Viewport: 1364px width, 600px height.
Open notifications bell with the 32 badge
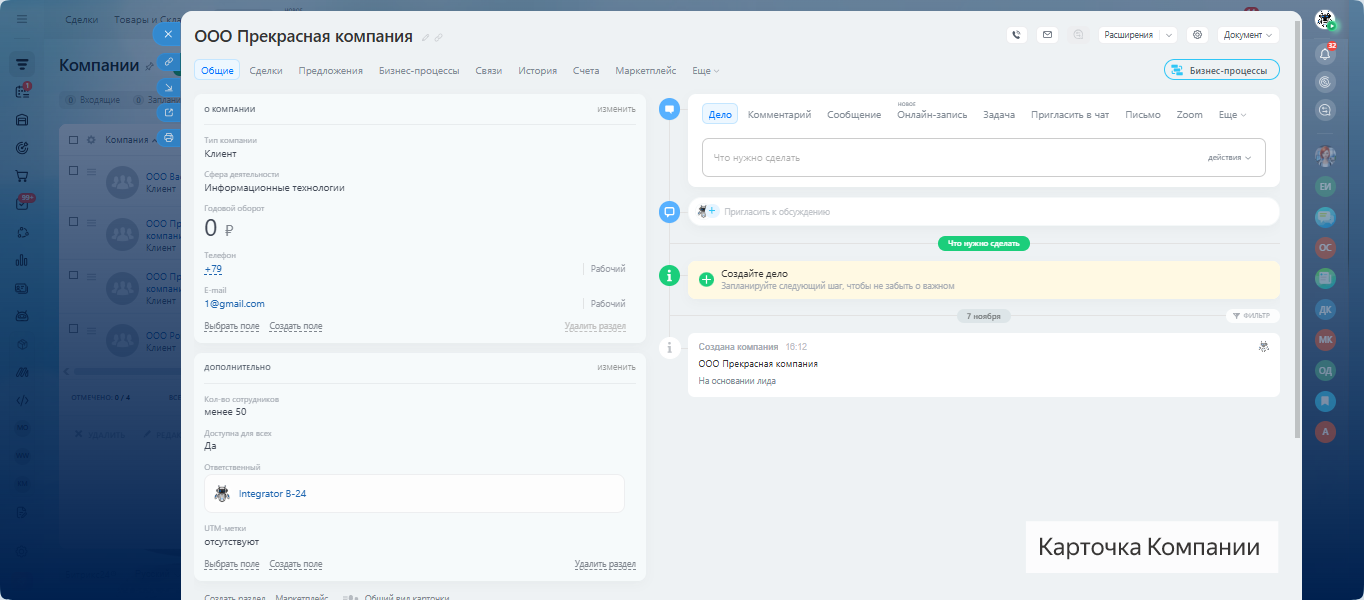click(1325, 54)
